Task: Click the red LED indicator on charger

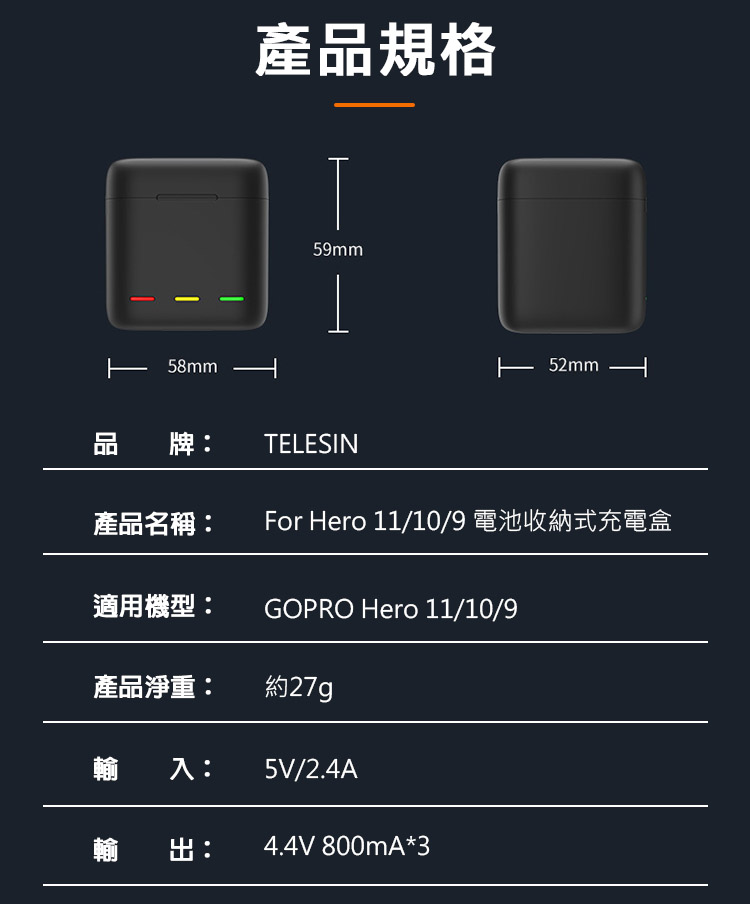Action: pos(142,299)
